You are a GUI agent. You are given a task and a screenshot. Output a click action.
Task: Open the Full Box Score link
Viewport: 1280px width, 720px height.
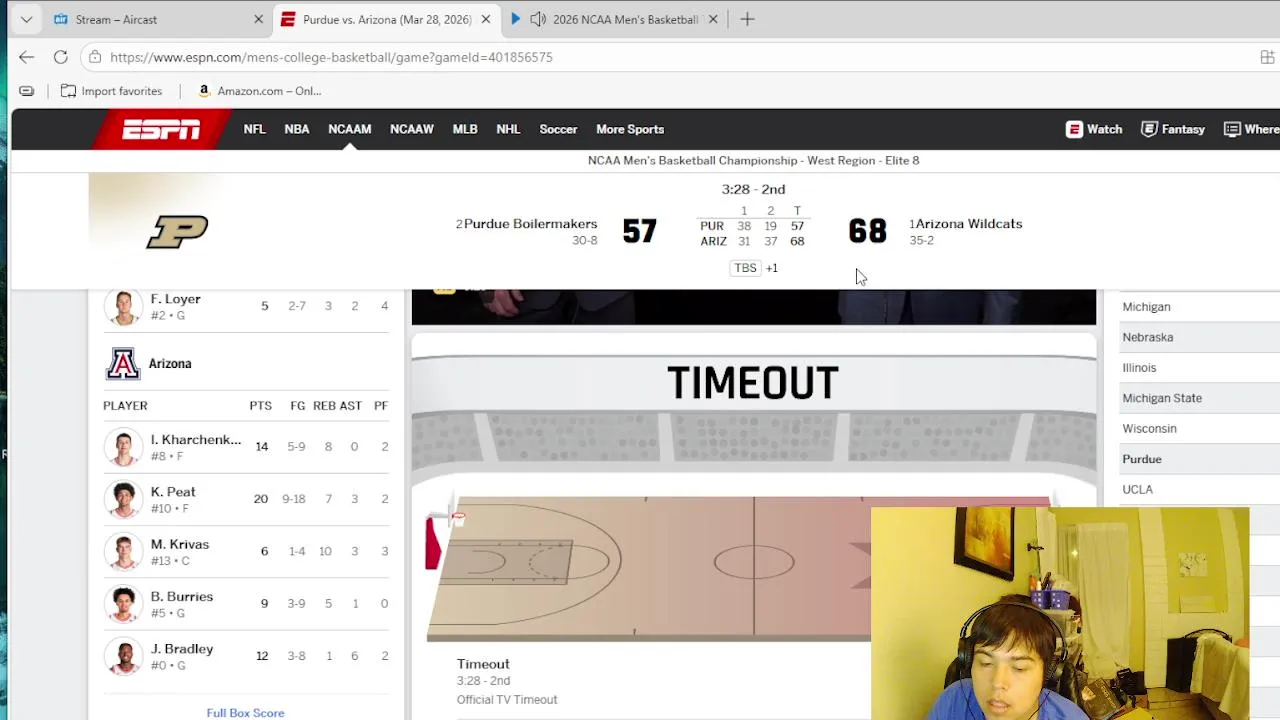(245, 713)
